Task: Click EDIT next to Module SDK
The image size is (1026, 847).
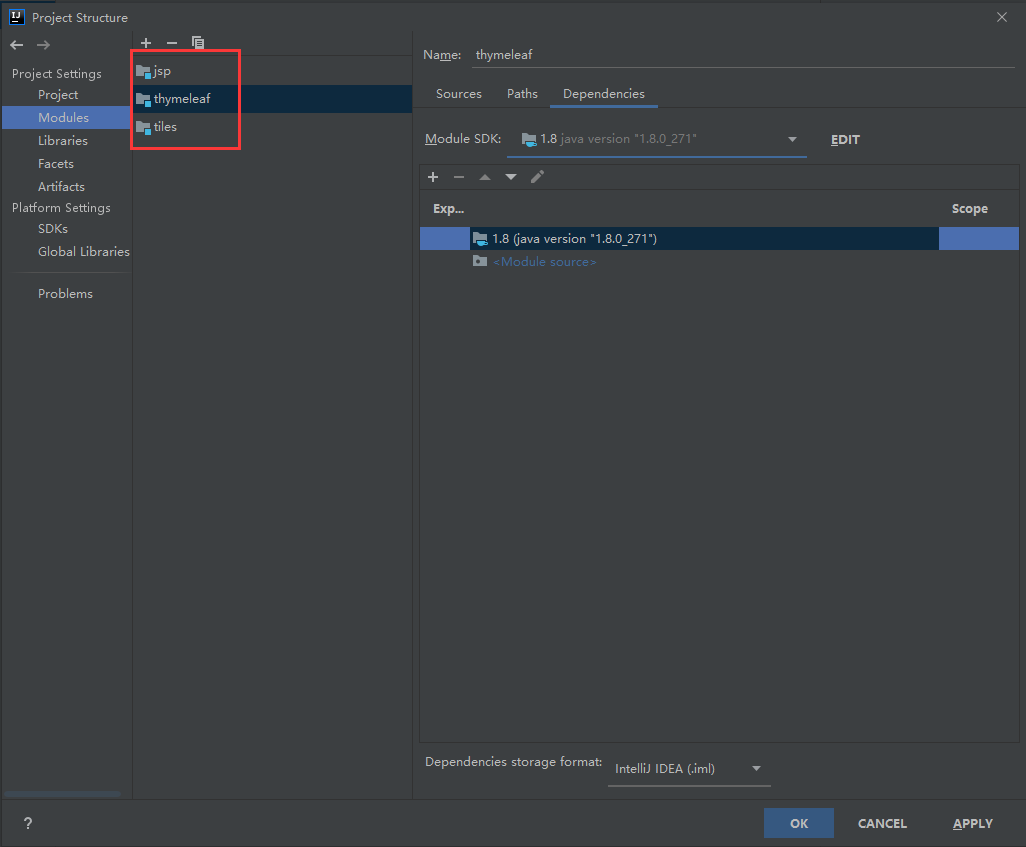Action: coord(845,139)
